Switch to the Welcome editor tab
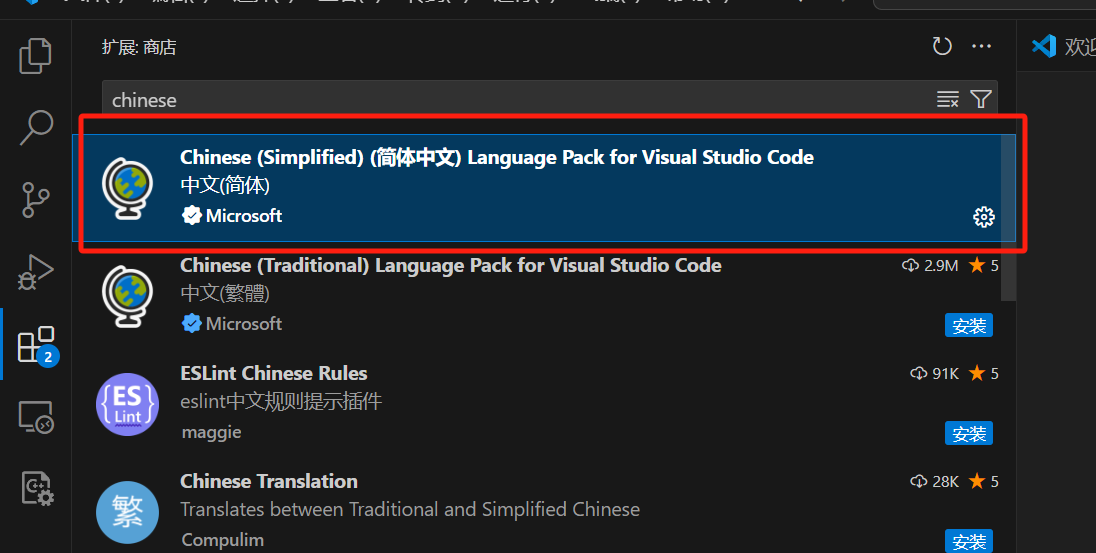The width and height of the screenshot is (1096, 553). pos(1062,46)
